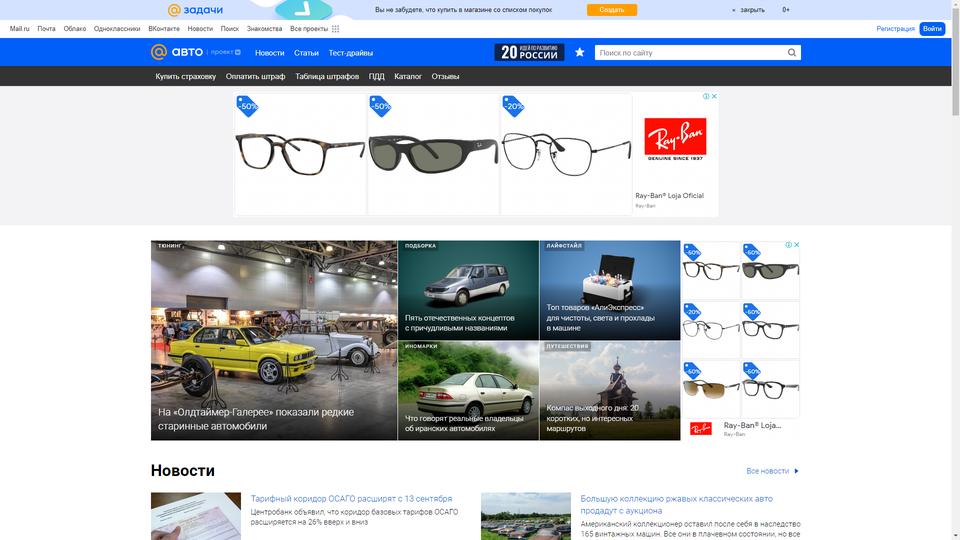Open the Одноклассники link
Image resolution: width=960 pixels, height=540 pixels.
[117, 29]
